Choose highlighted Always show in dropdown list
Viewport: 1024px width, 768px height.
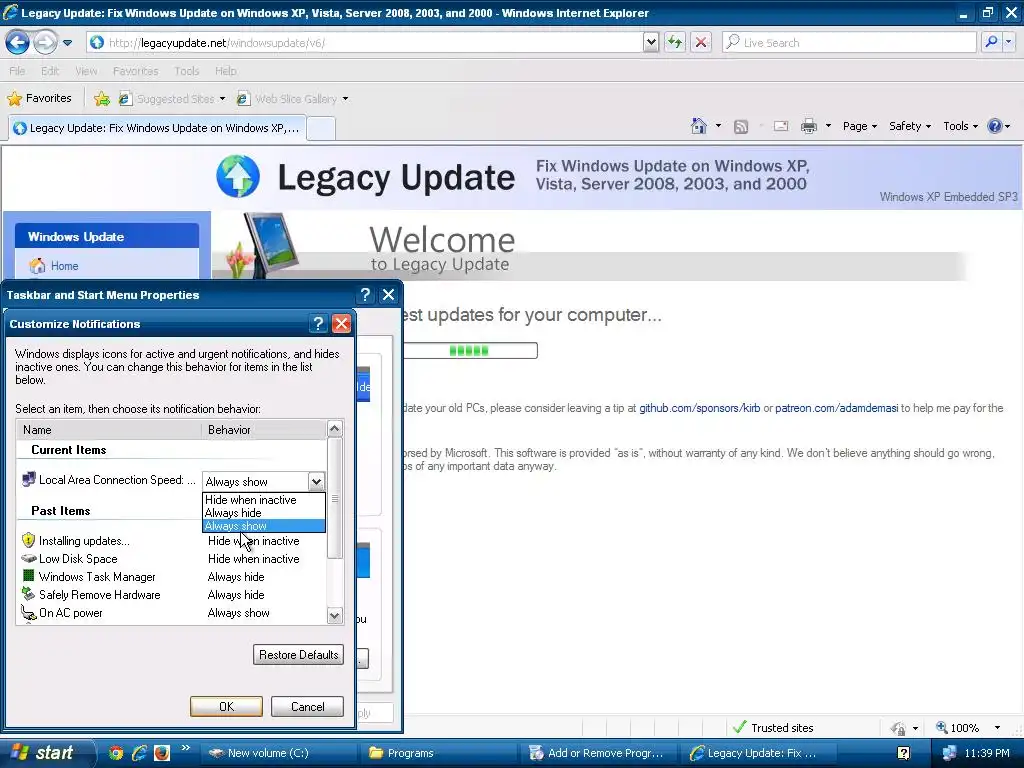[263, 526]
